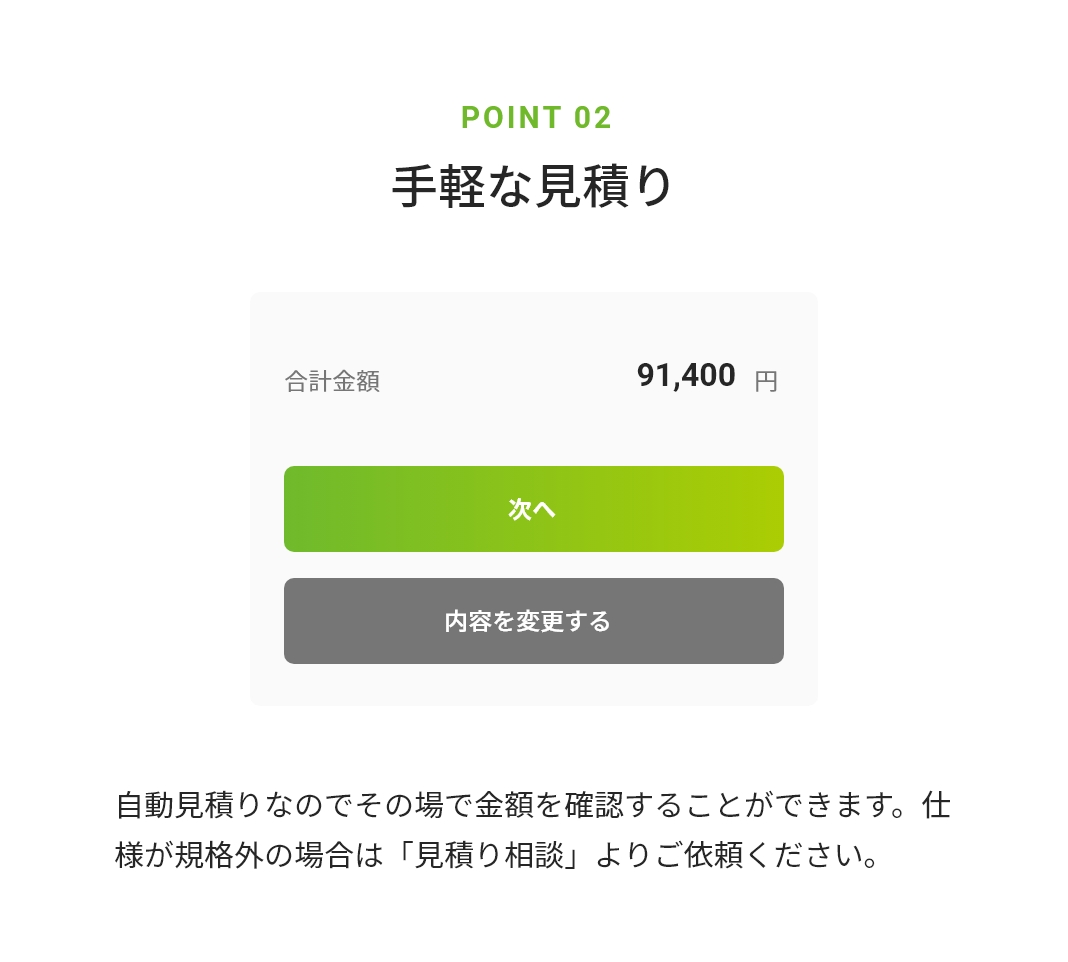Click the green 次へ button
This screenshot has height=962, width=1068.
(533, 509)
